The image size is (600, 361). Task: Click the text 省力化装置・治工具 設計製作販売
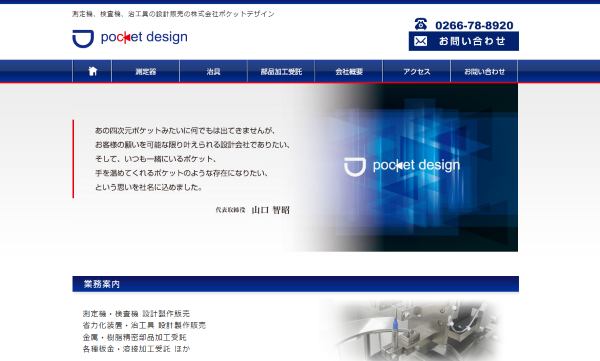[x=144, y=325]
